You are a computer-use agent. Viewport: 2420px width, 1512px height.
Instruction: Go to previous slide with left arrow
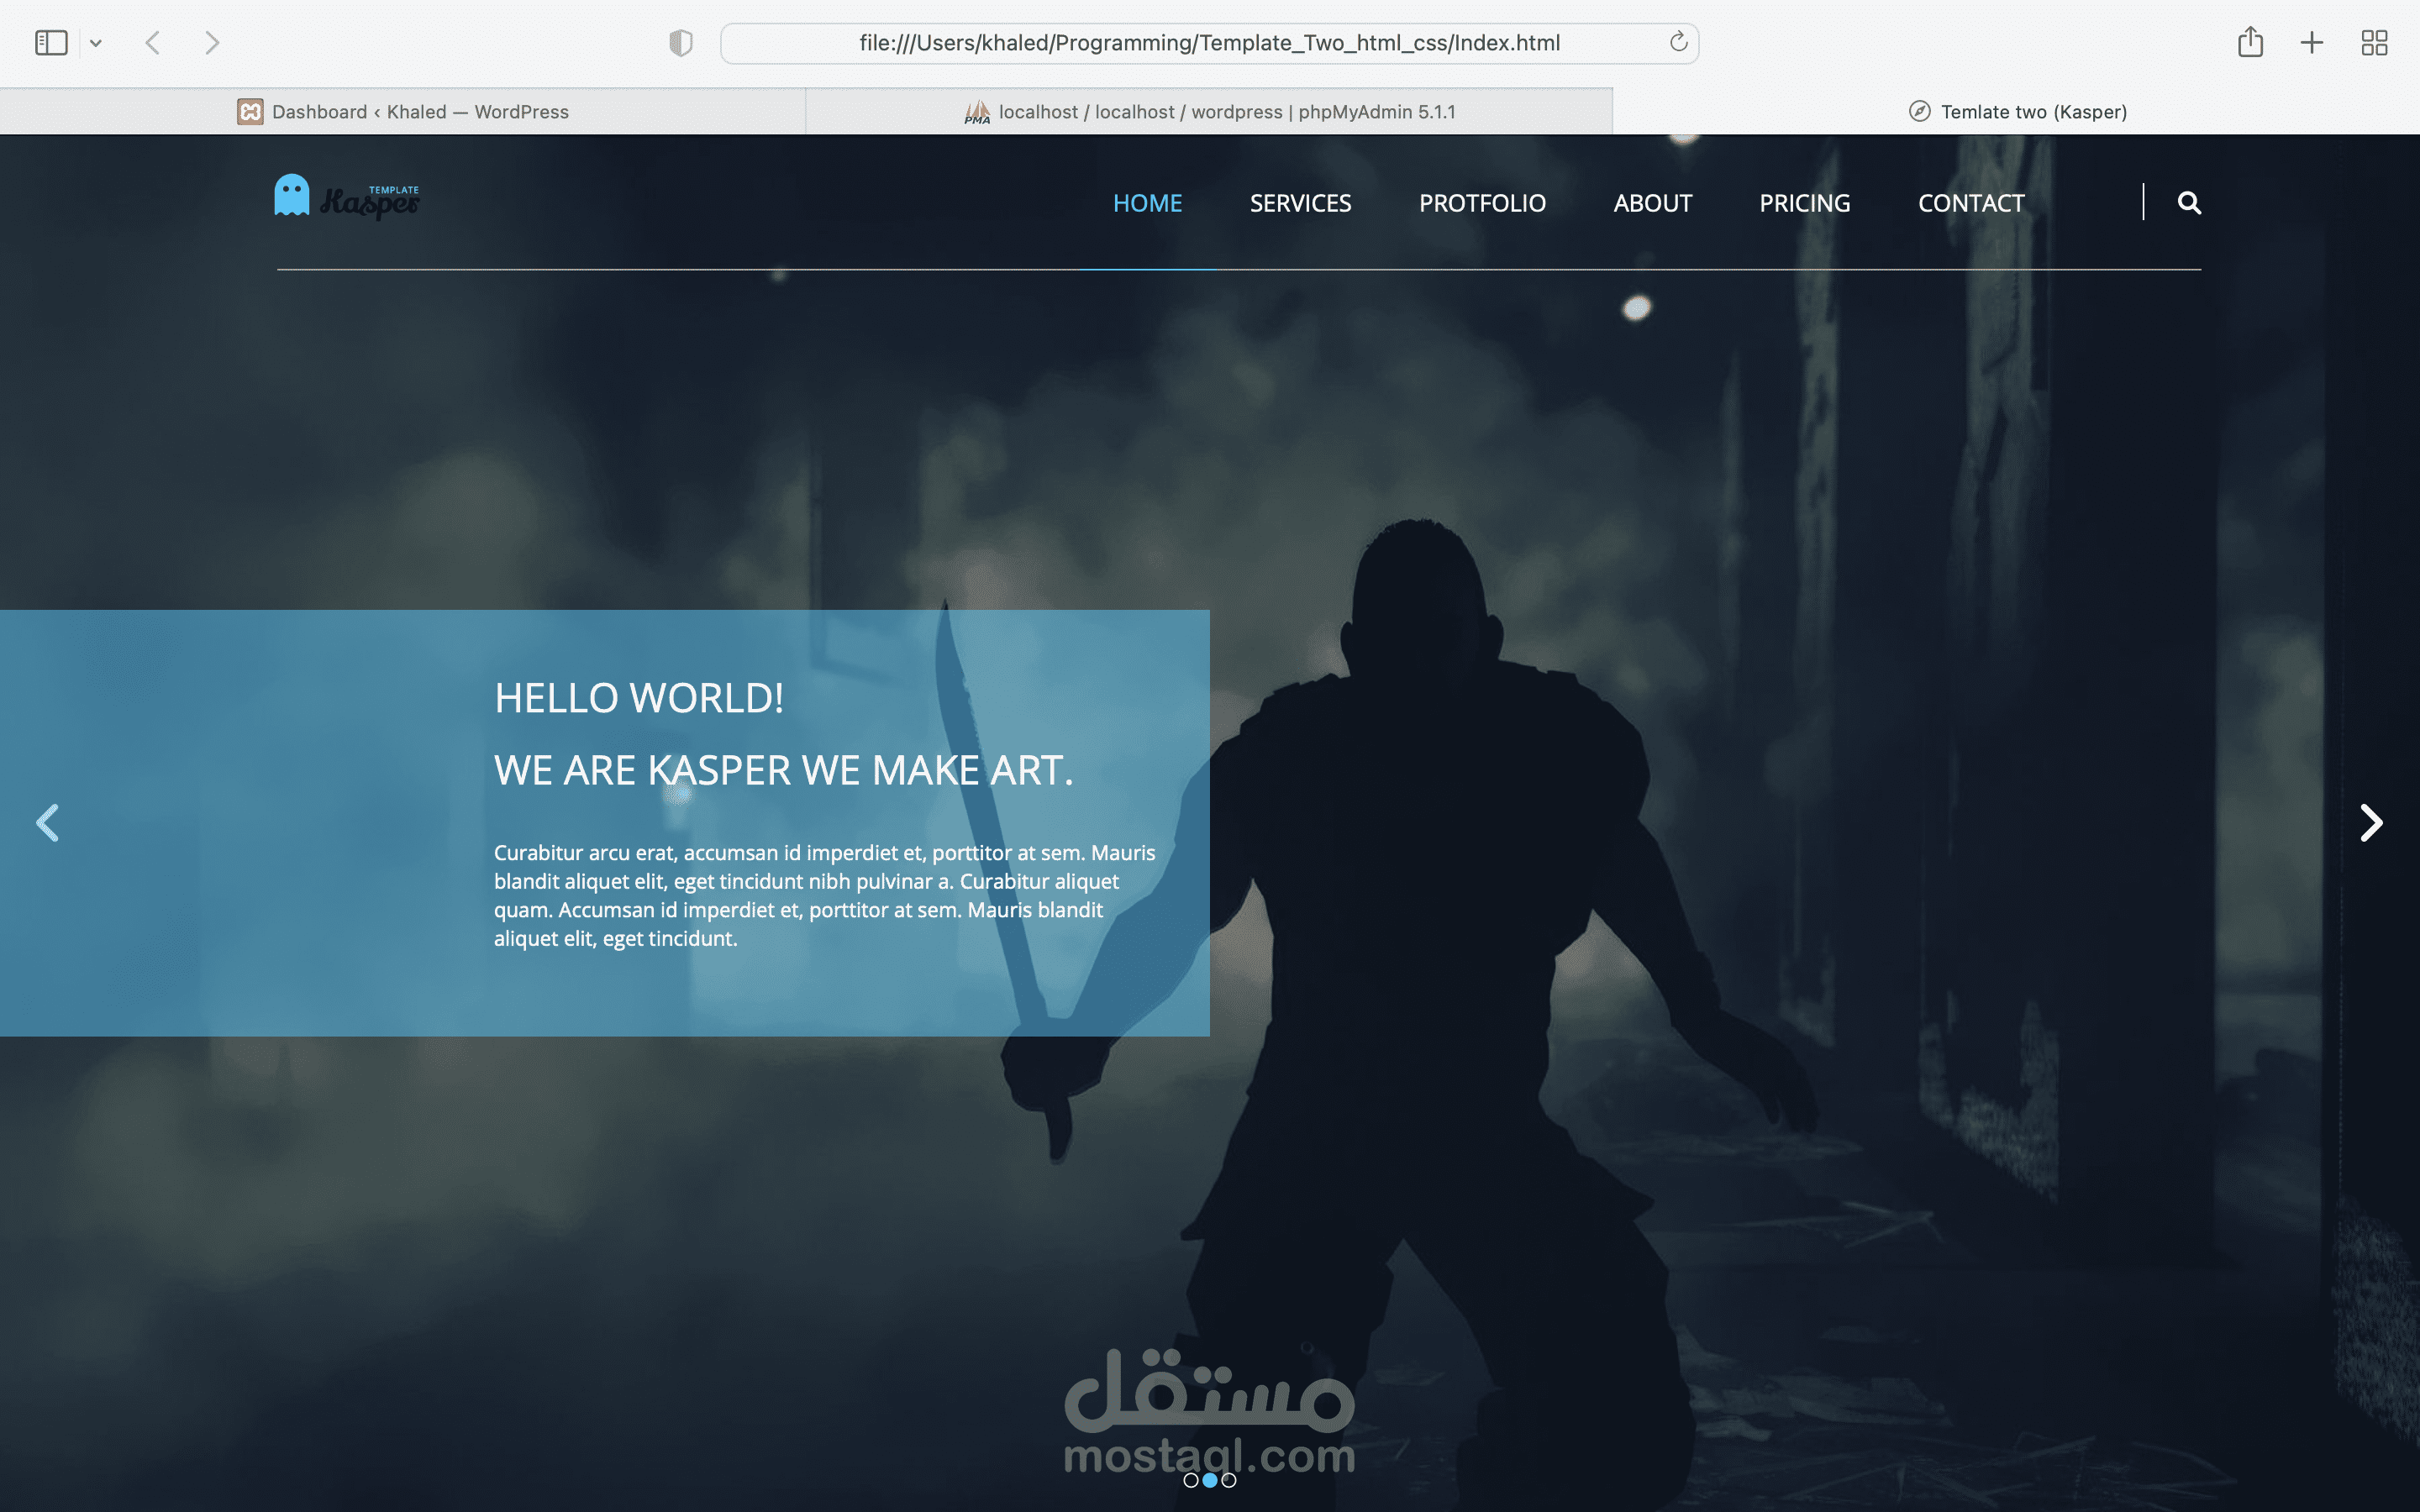47,823
